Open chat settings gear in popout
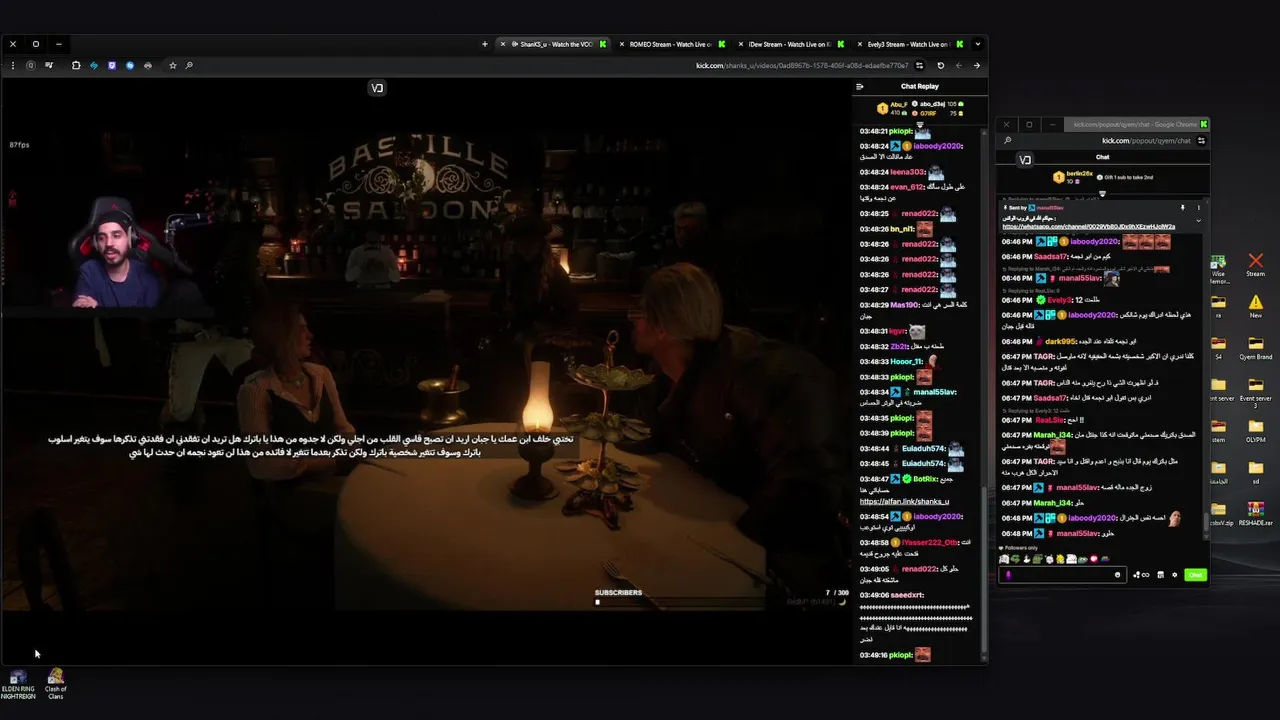The height and width of the screenshot is (720, 1280). click(1175, 575)
